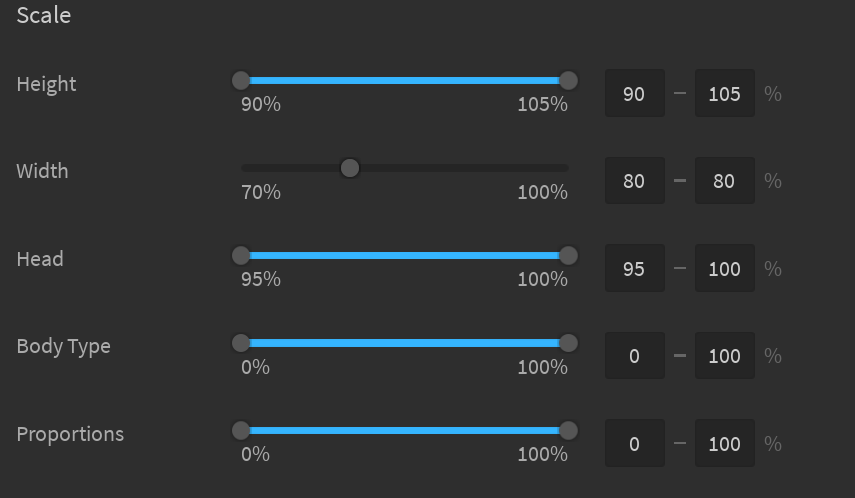Click the Proportions slider minimum handle

coord(241,431)
